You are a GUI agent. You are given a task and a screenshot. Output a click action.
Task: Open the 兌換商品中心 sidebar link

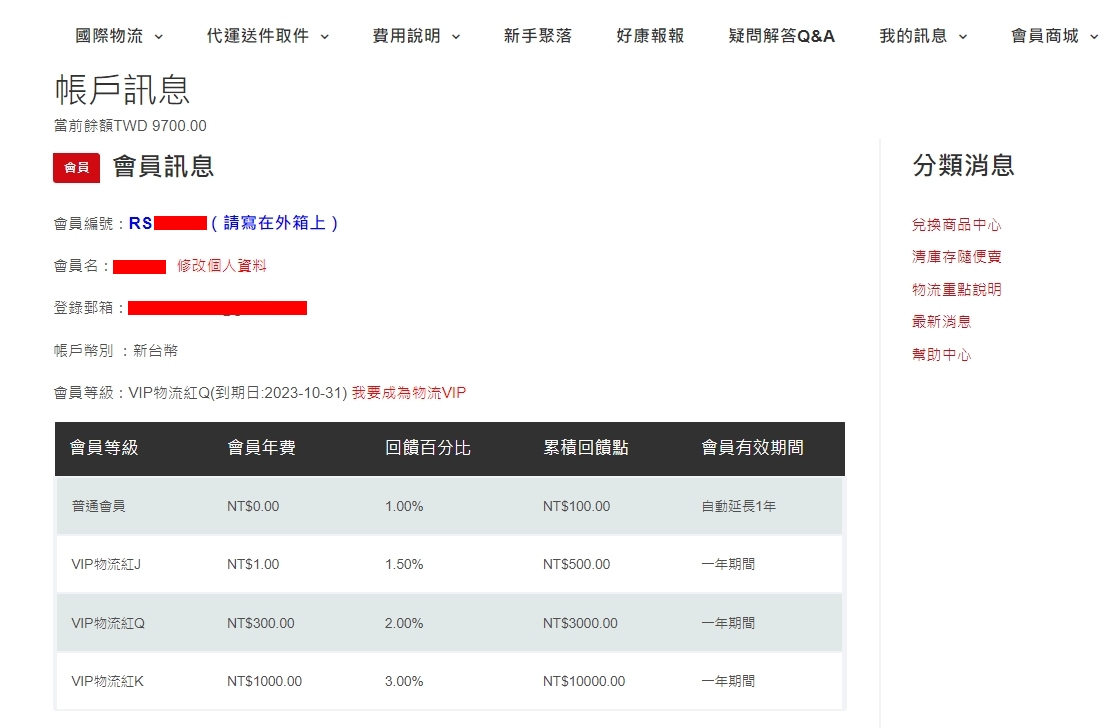(x=956, y=225)
